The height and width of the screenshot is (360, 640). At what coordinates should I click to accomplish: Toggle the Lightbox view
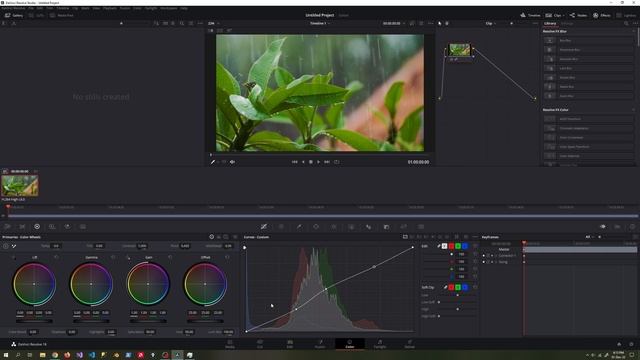(x=626, y=15)
